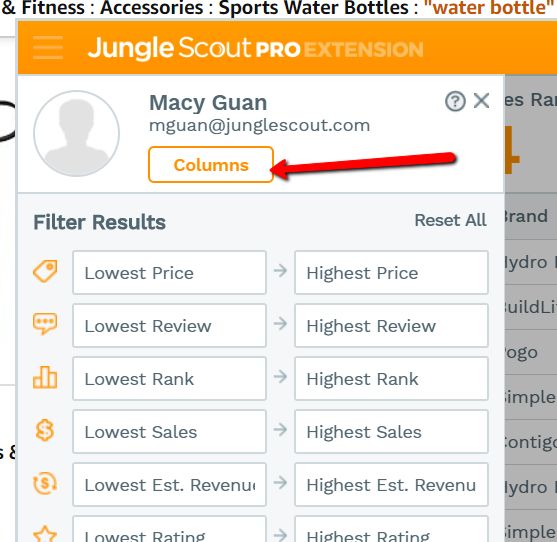This screenshot has height=542, width=557.
Task: Select the Highest Rank input
Action: tap(391, 379)
